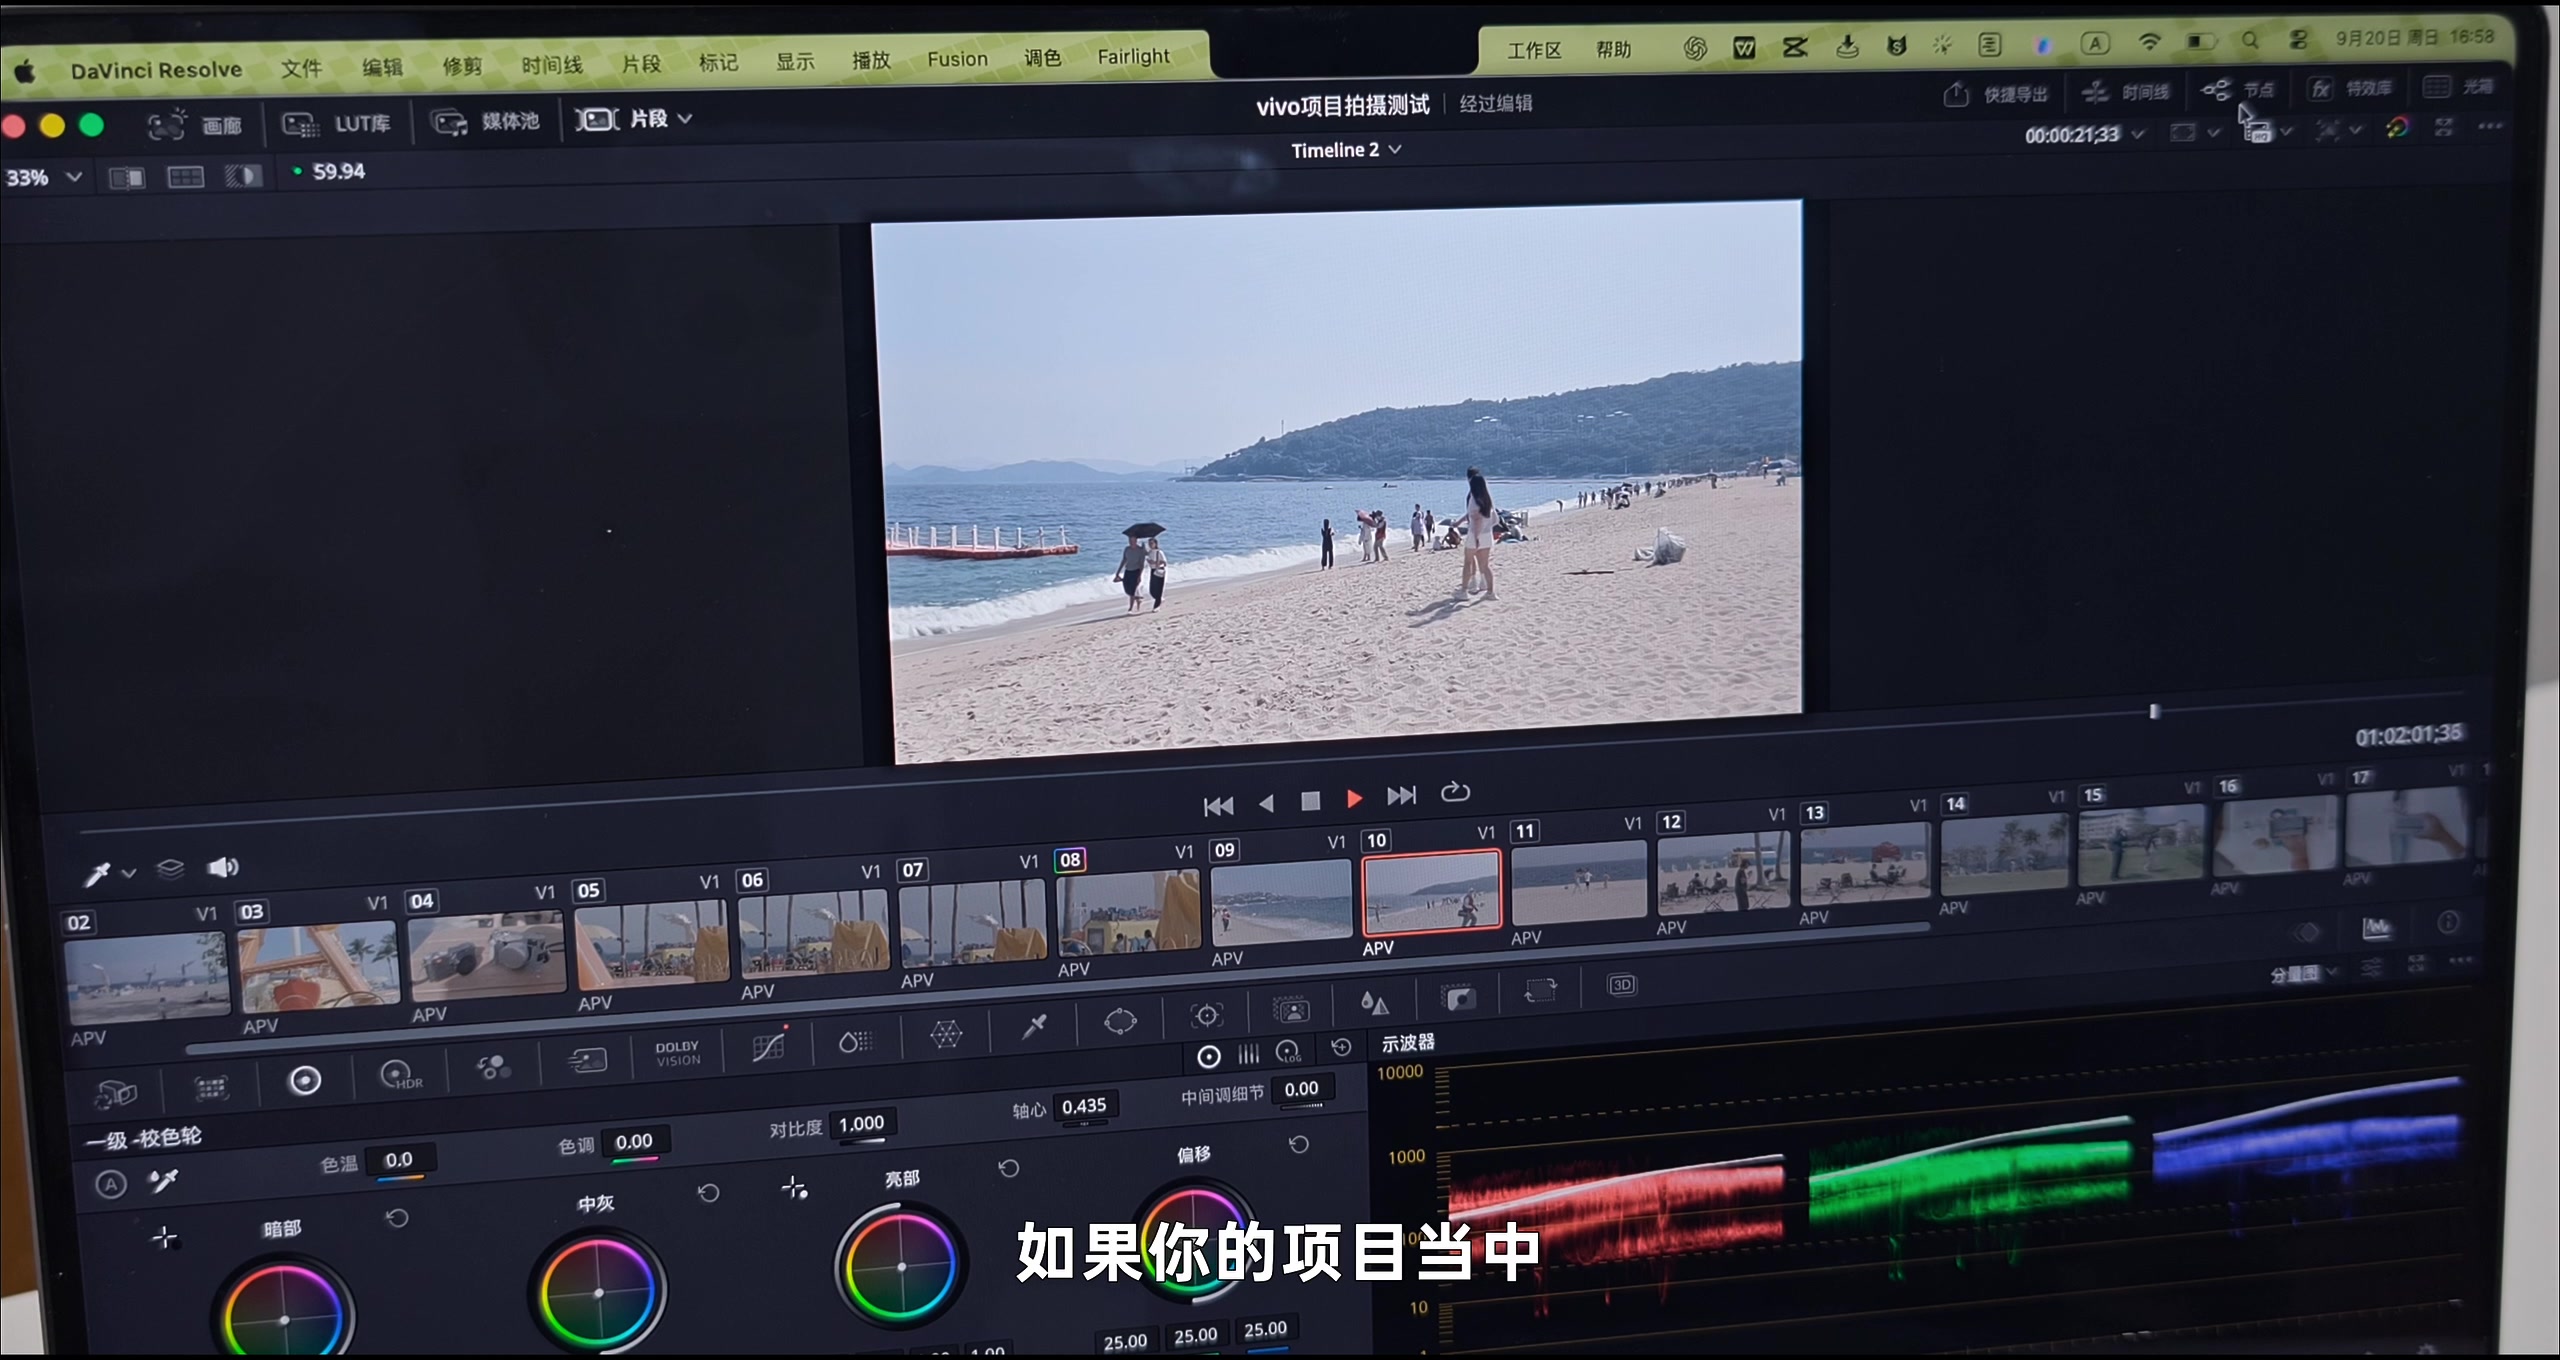The image size is (2560, 1360).
Task: Open the 调色 menu
Action: pos(1042,58)
